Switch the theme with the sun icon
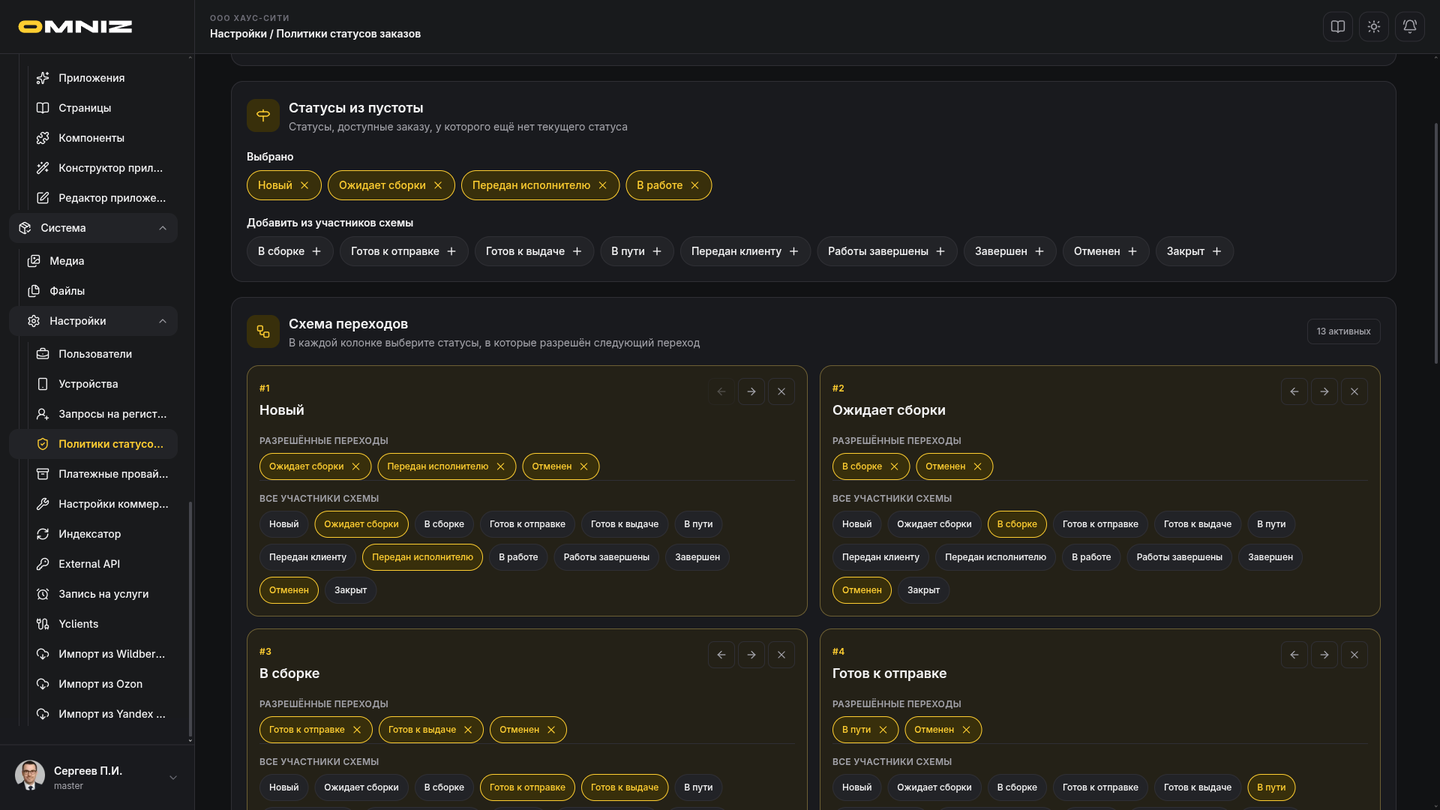Screen dimensions: 1440x810 pyautogui.click(x=1374, y=27)
